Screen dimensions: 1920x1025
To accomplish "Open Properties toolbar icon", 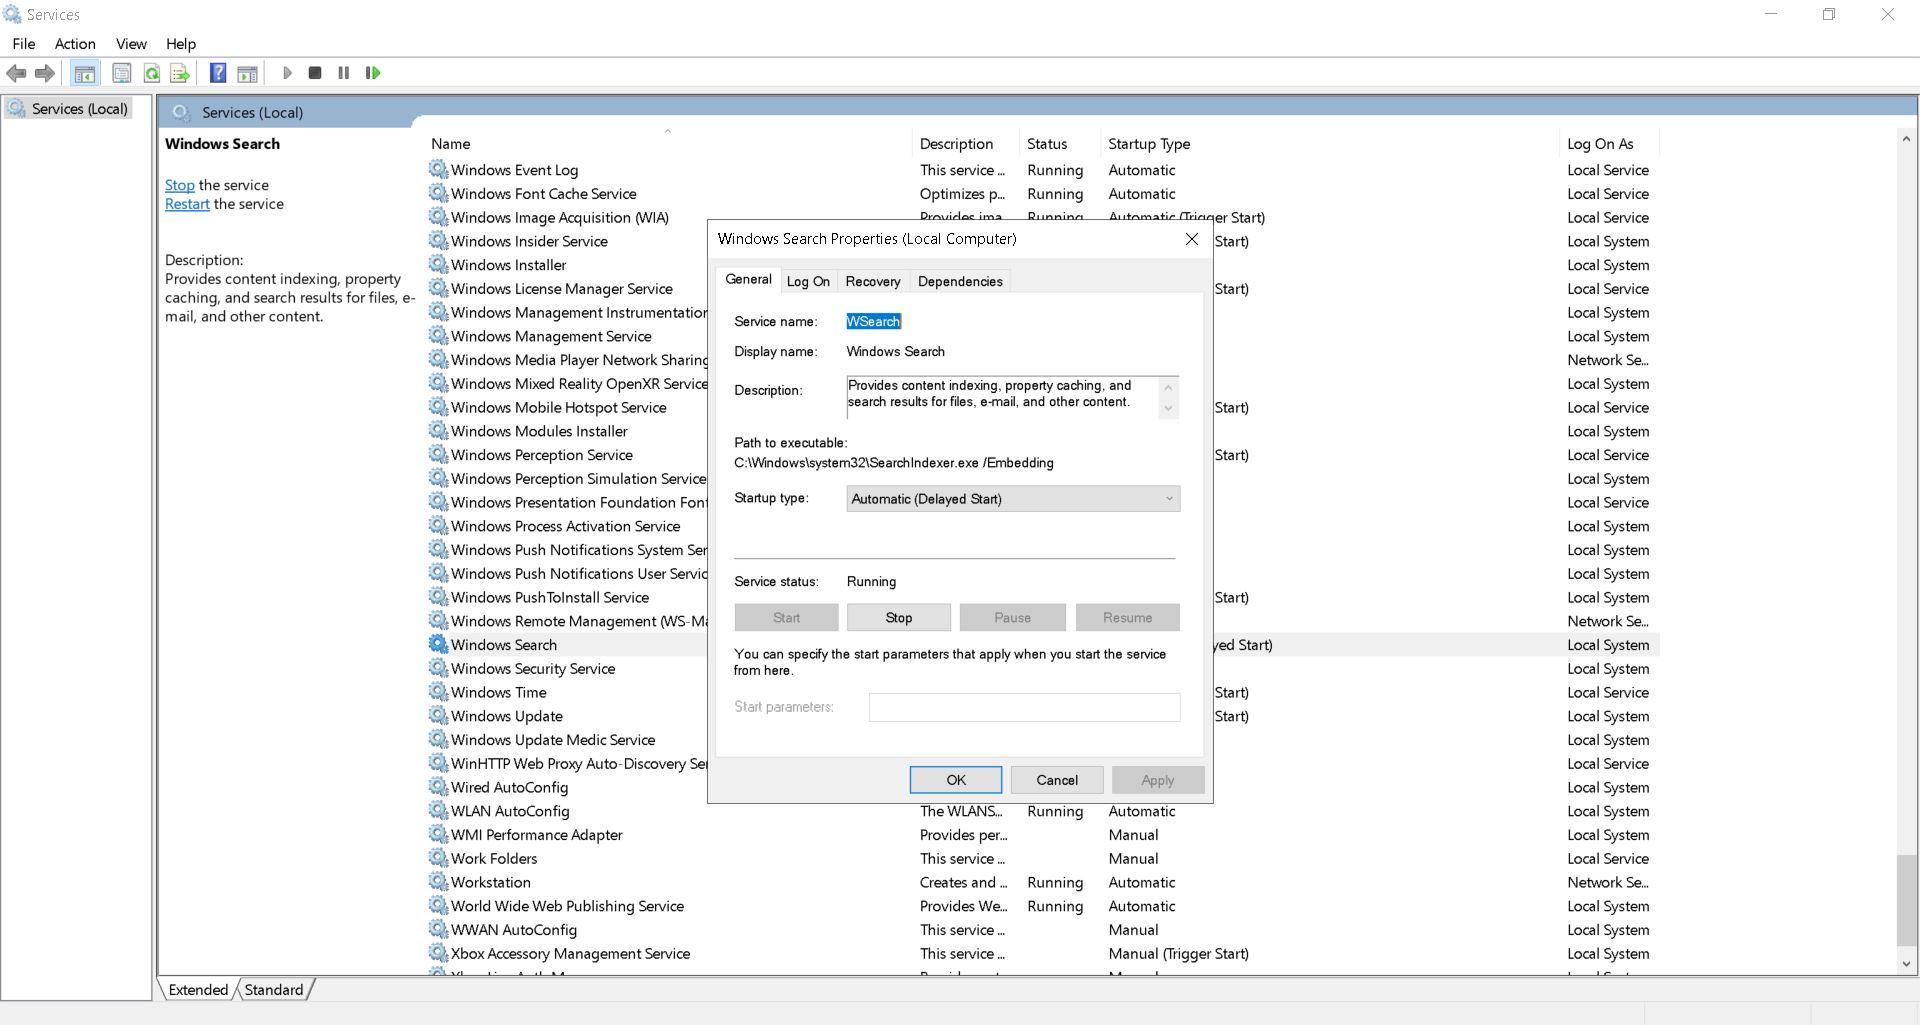I will [x=121, y=73].
